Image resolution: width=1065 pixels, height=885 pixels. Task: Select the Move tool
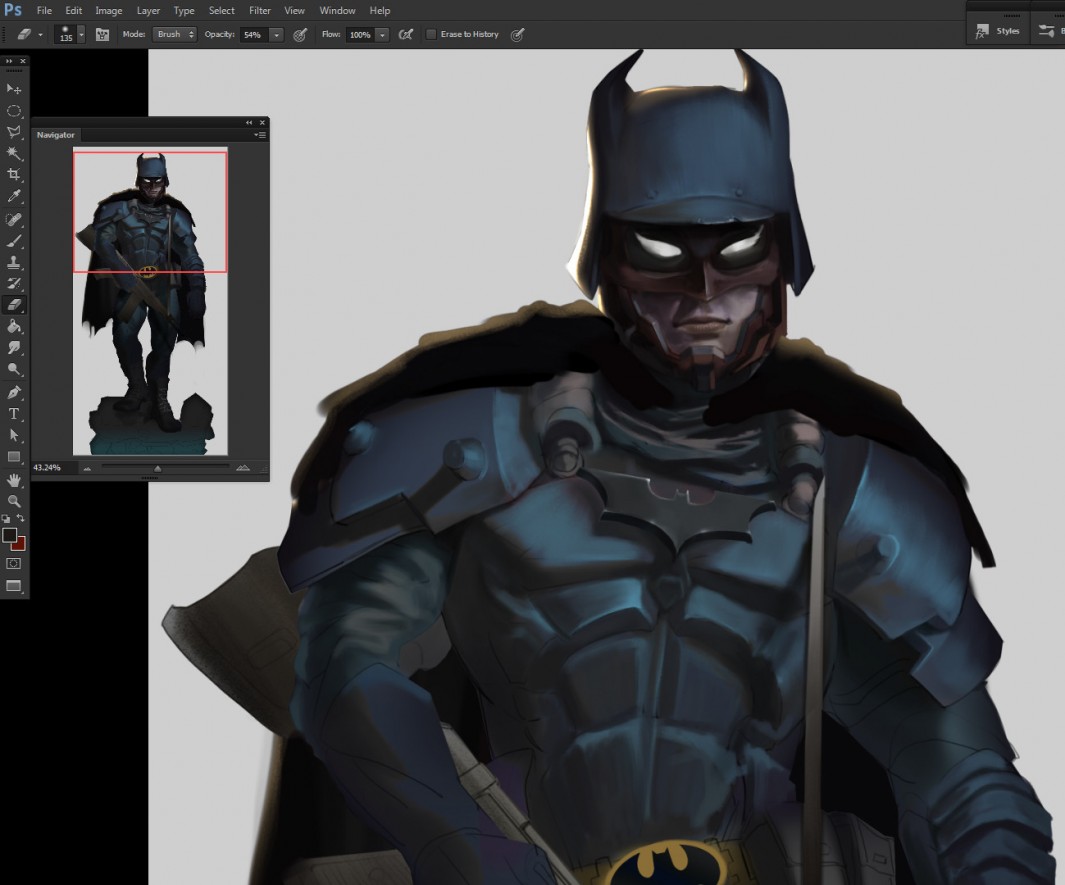pyautogui.click(x=14, y=89)
